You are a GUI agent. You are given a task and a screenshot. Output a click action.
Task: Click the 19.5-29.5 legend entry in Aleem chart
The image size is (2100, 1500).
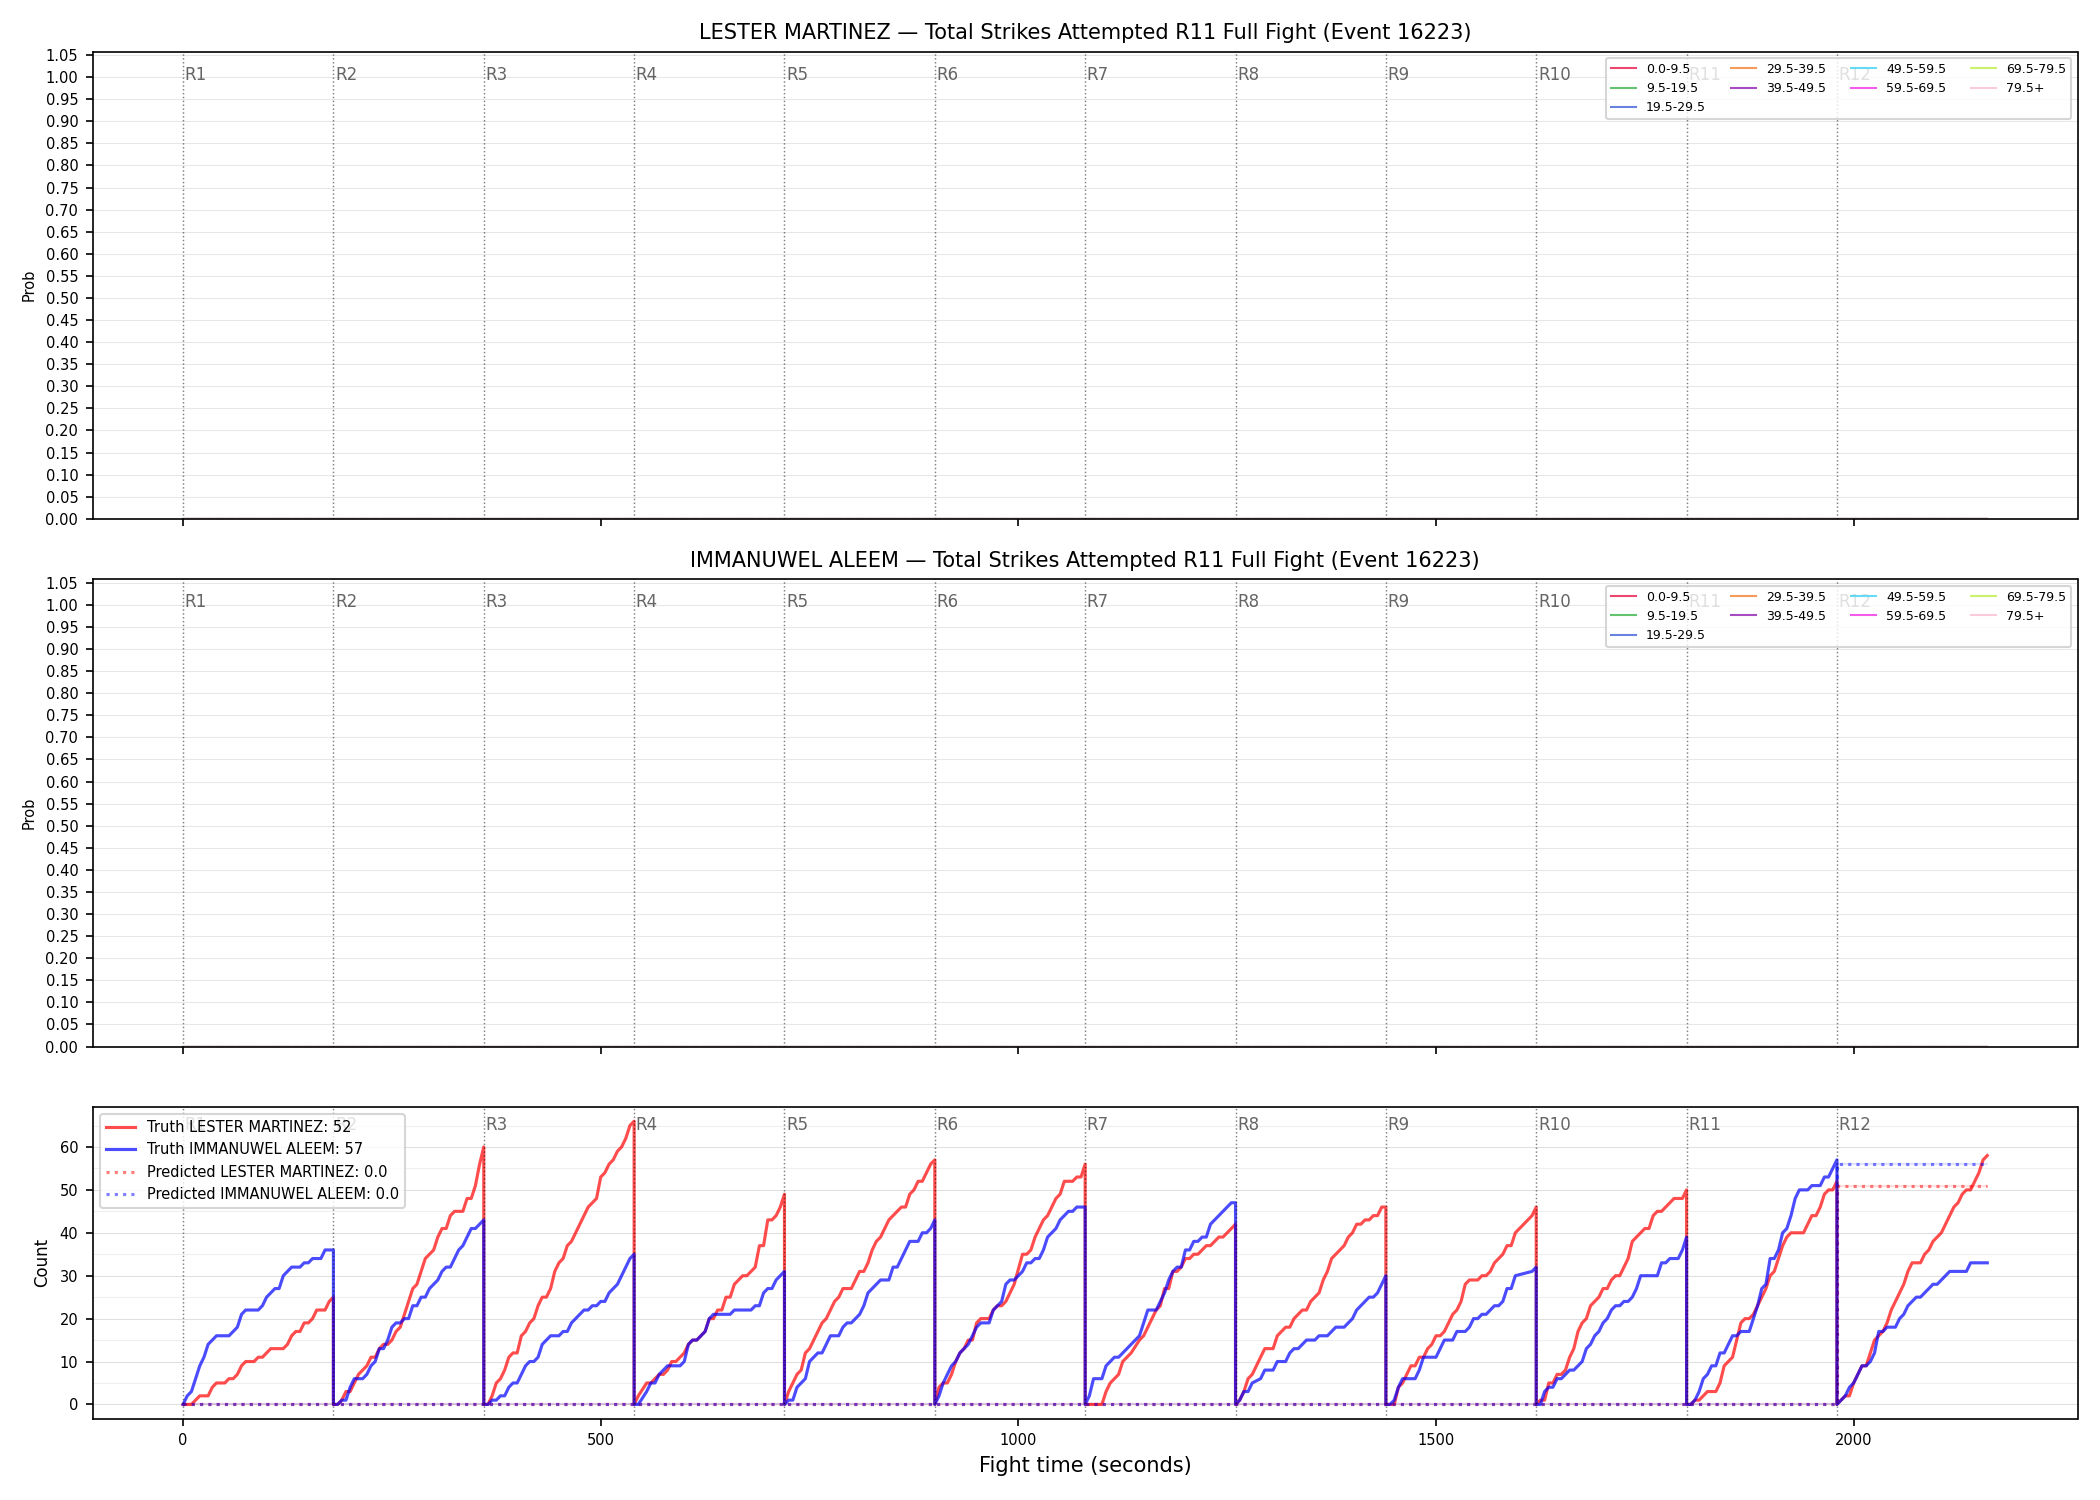1657,635
